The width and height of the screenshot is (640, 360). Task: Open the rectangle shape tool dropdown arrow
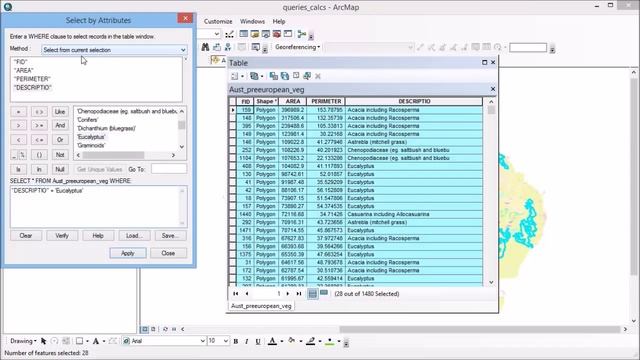click(87, 341)
